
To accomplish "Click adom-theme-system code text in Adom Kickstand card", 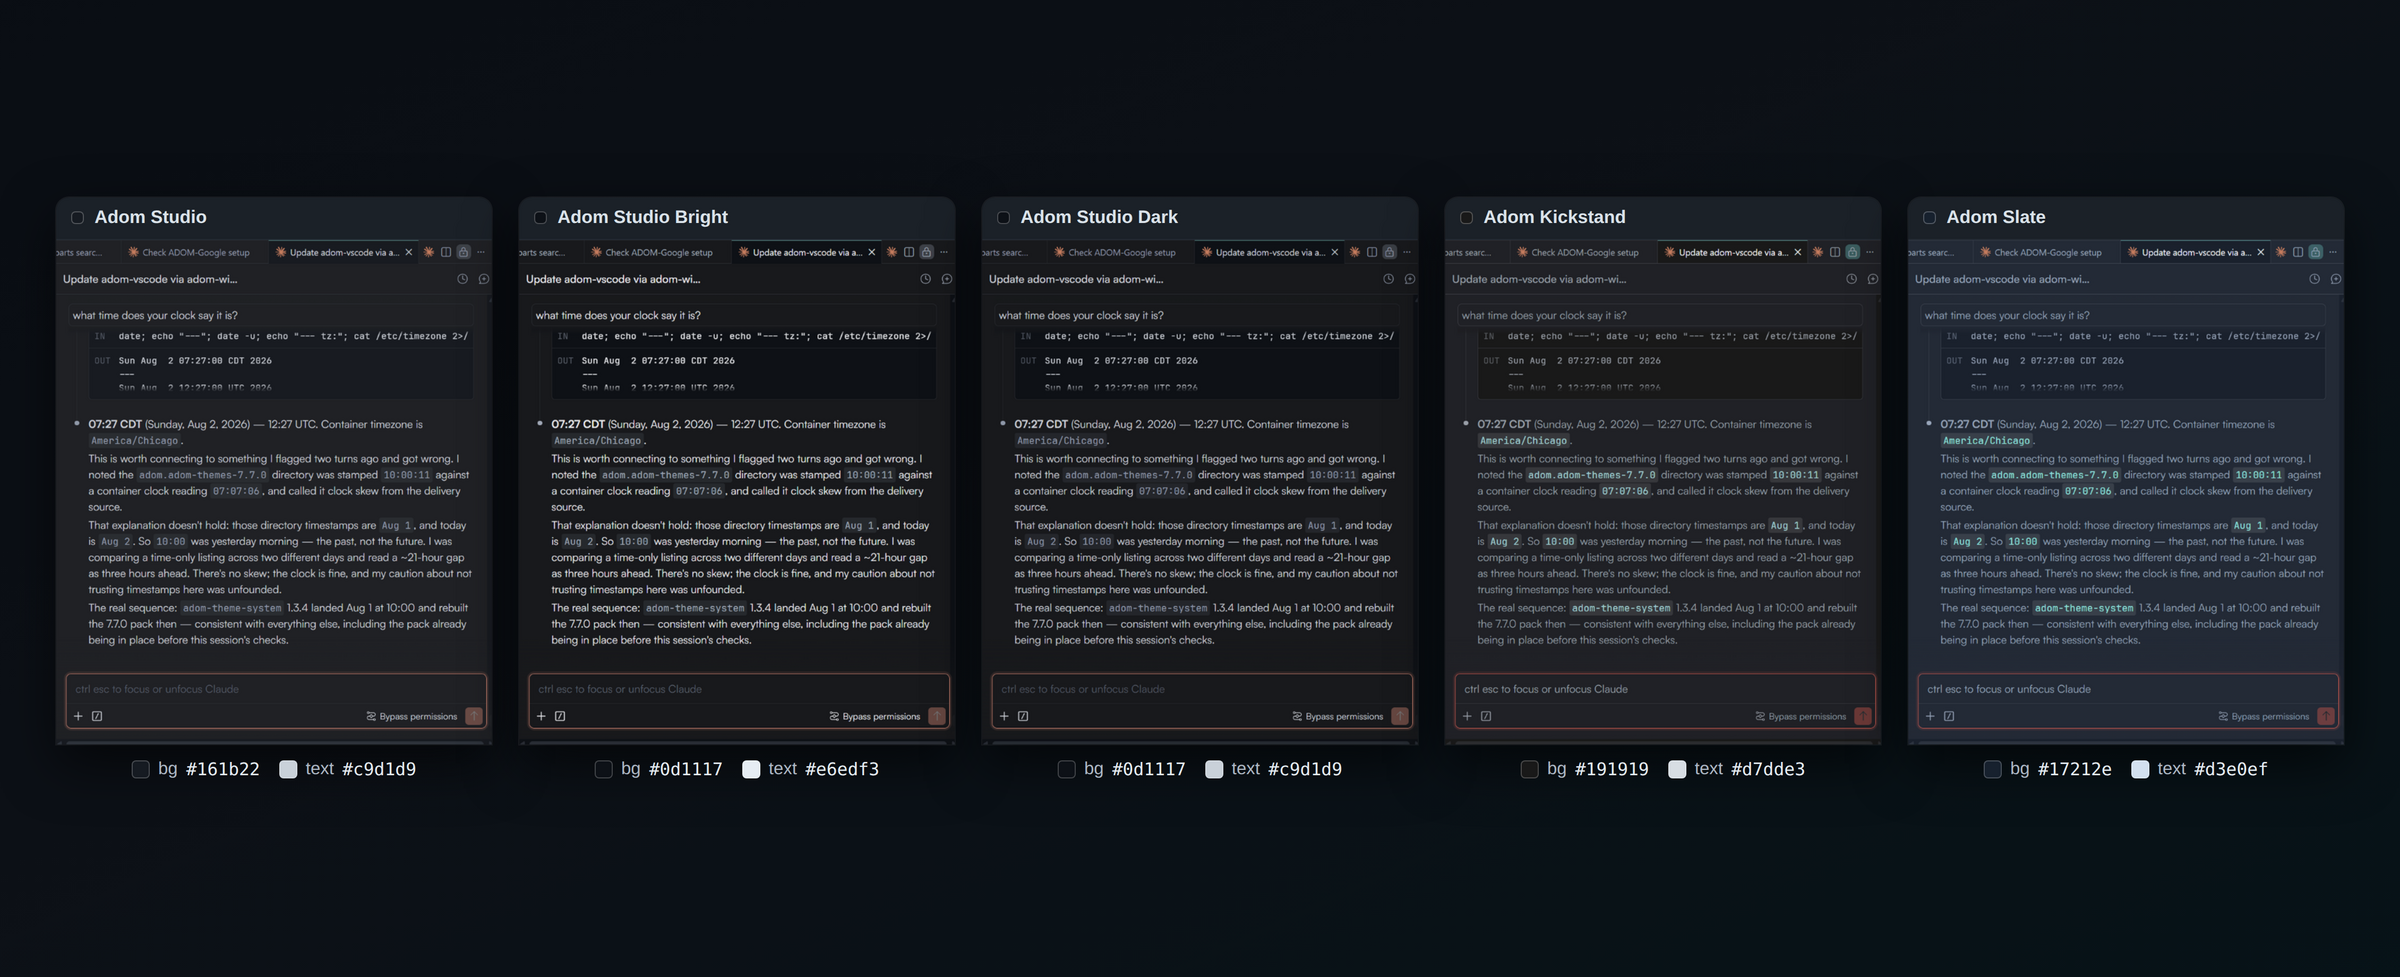I will 1621,608.
